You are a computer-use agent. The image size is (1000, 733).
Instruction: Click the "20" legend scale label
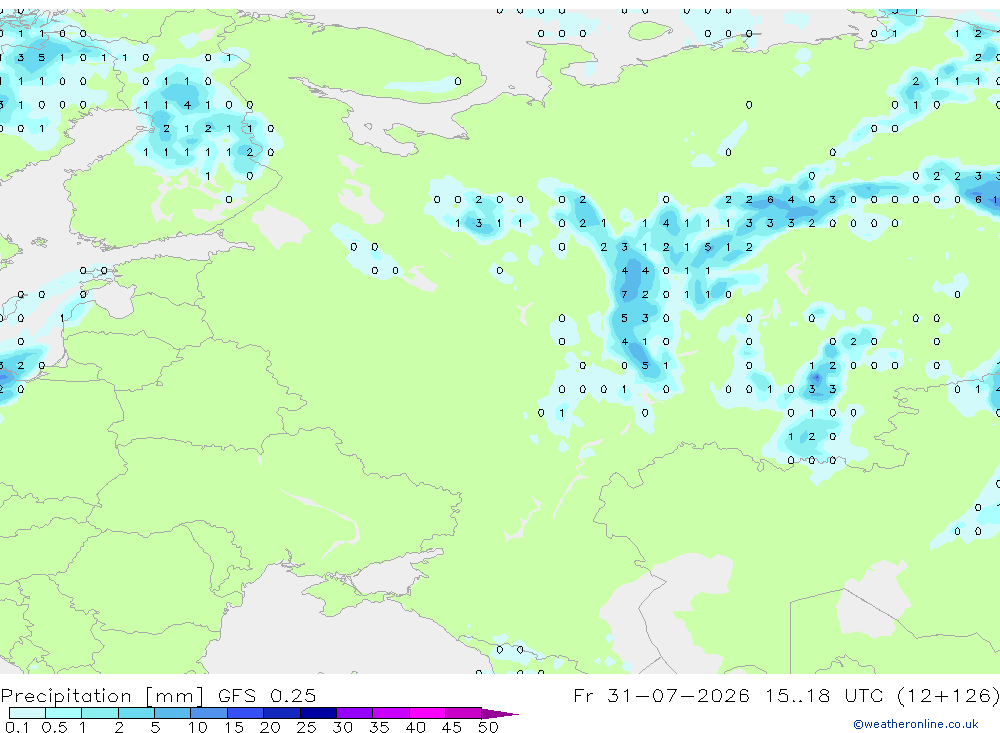tap(270, 727)
